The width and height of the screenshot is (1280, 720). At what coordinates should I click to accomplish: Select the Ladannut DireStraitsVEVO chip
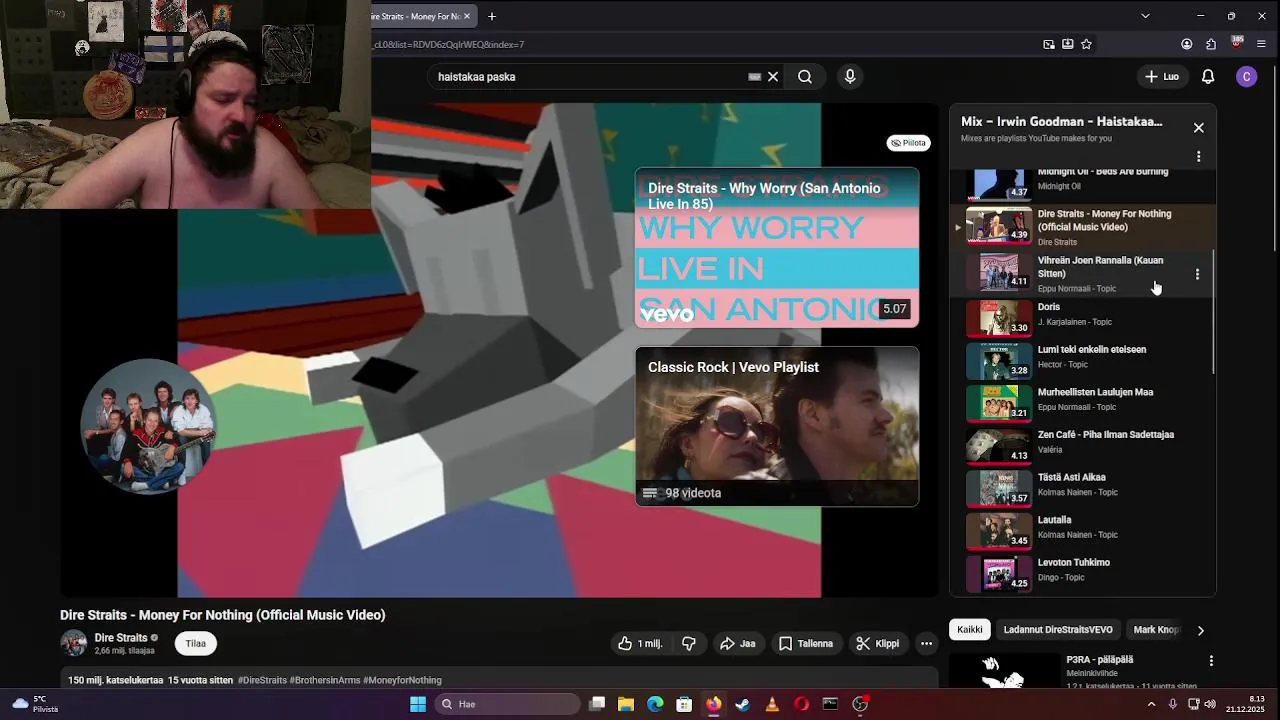click(1058, 630)
